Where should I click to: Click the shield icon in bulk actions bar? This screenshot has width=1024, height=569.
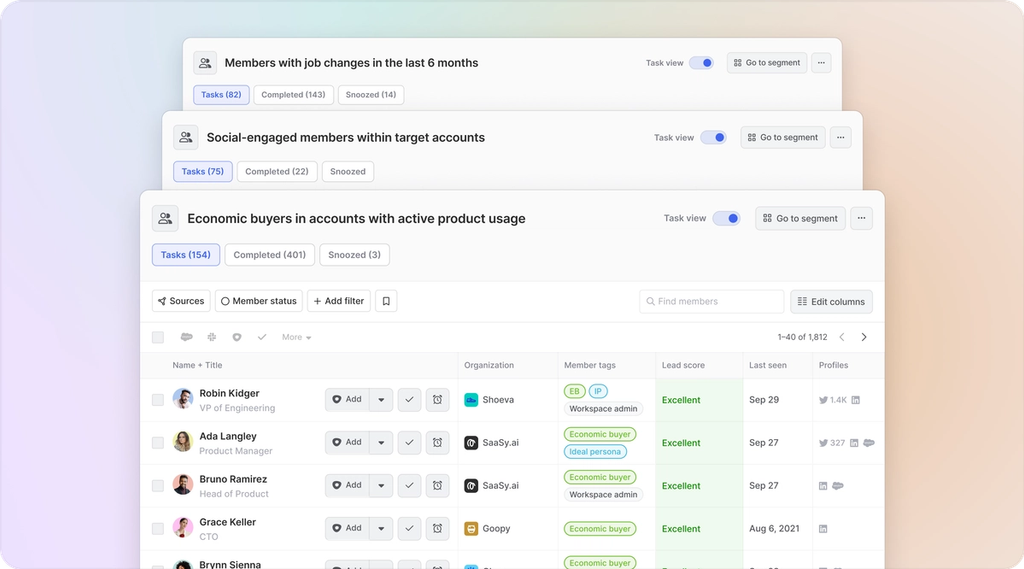pyautogui.click(x=236, y=337)
